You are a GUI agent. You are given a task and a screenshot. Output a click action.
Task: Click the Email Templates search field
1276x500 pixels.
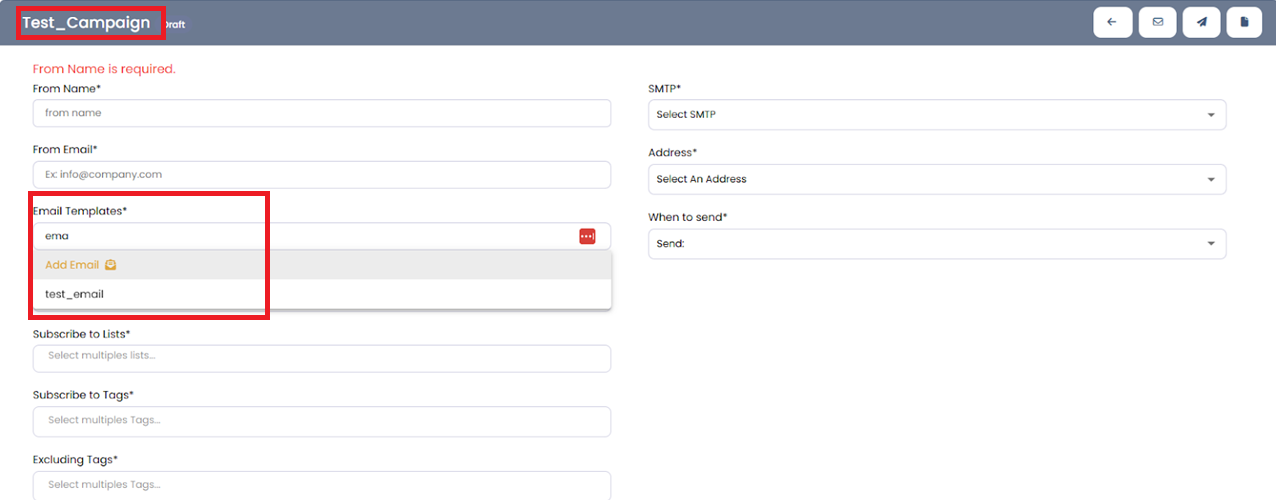(x=300, y=236)
